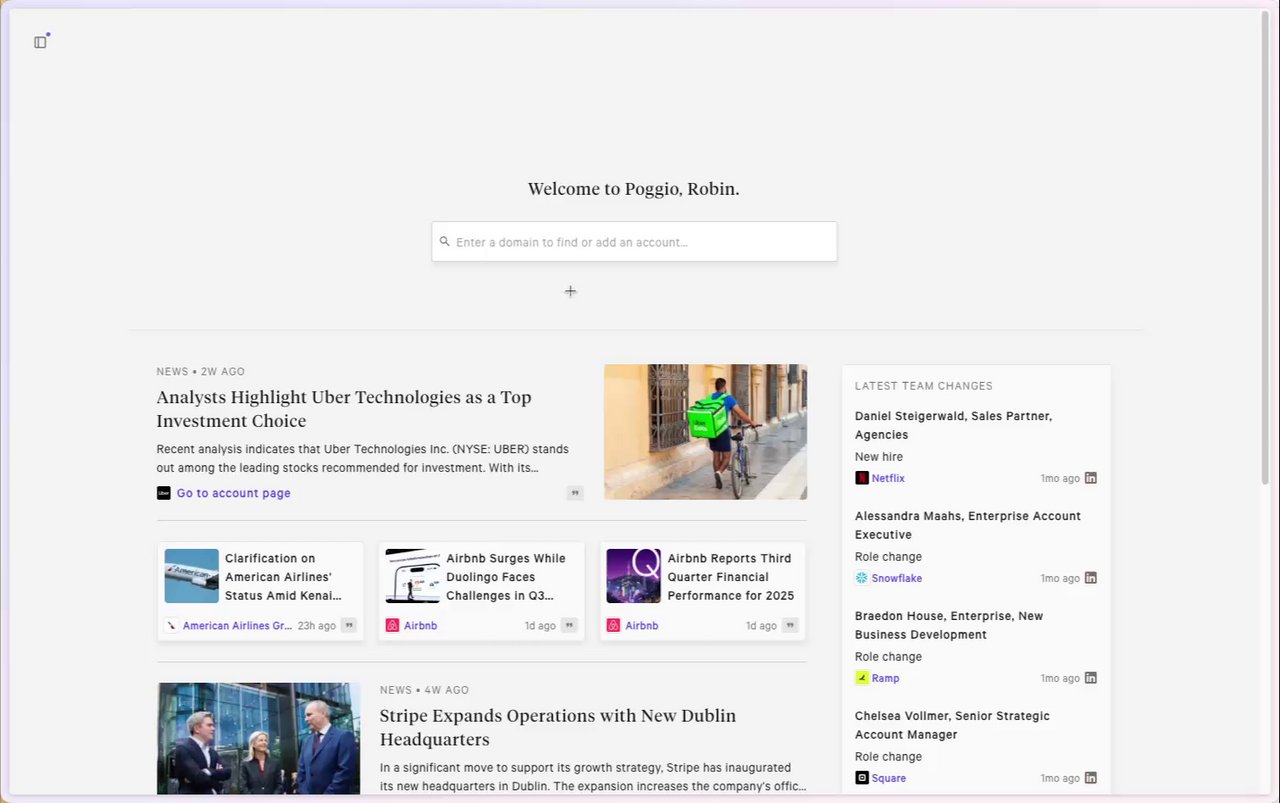
Task: Click Stripe article summary text
Action: 593,777
